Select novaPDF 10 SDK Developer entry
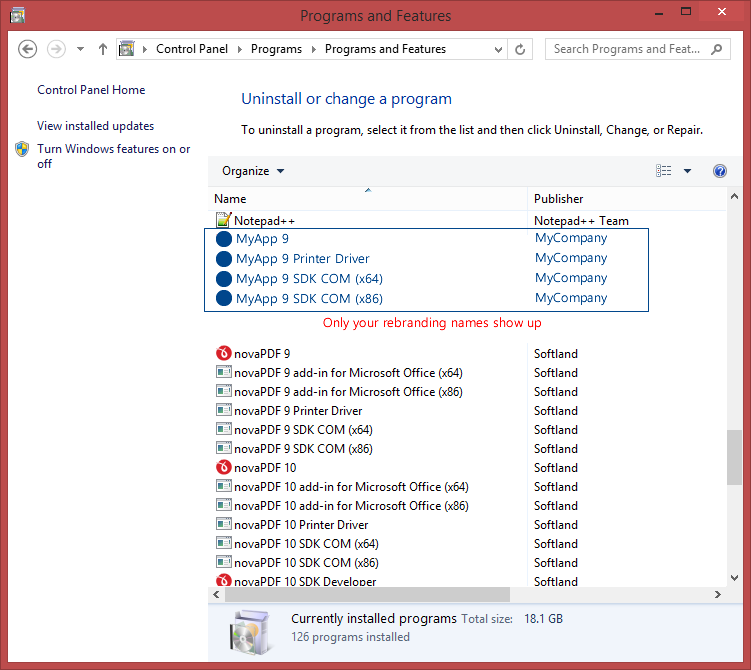Viewport: 751px width, 670px height. point(305,581)
